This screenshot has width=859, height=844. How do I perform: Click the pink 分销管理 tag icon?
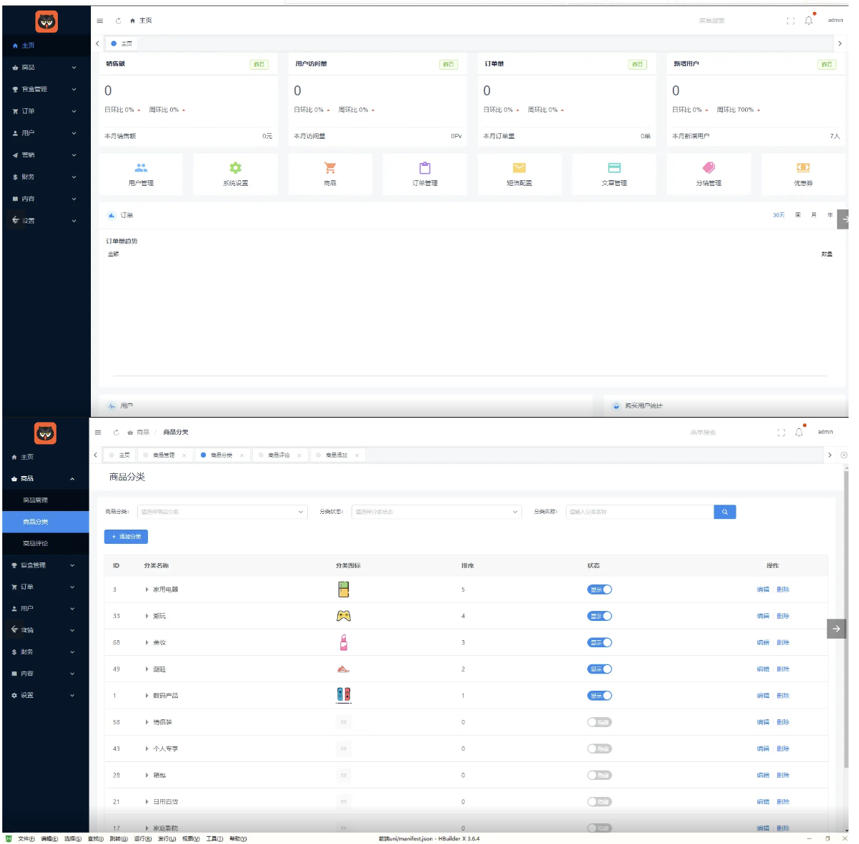tap(708, 168)
